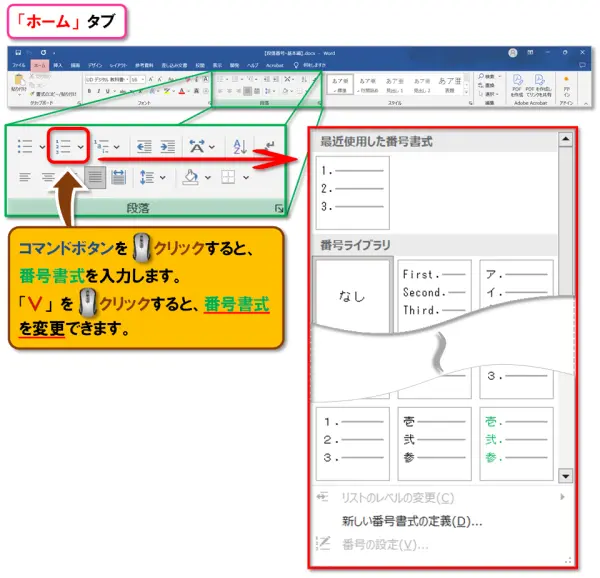Open ribbon display options in the title bar

coord(530,52)
